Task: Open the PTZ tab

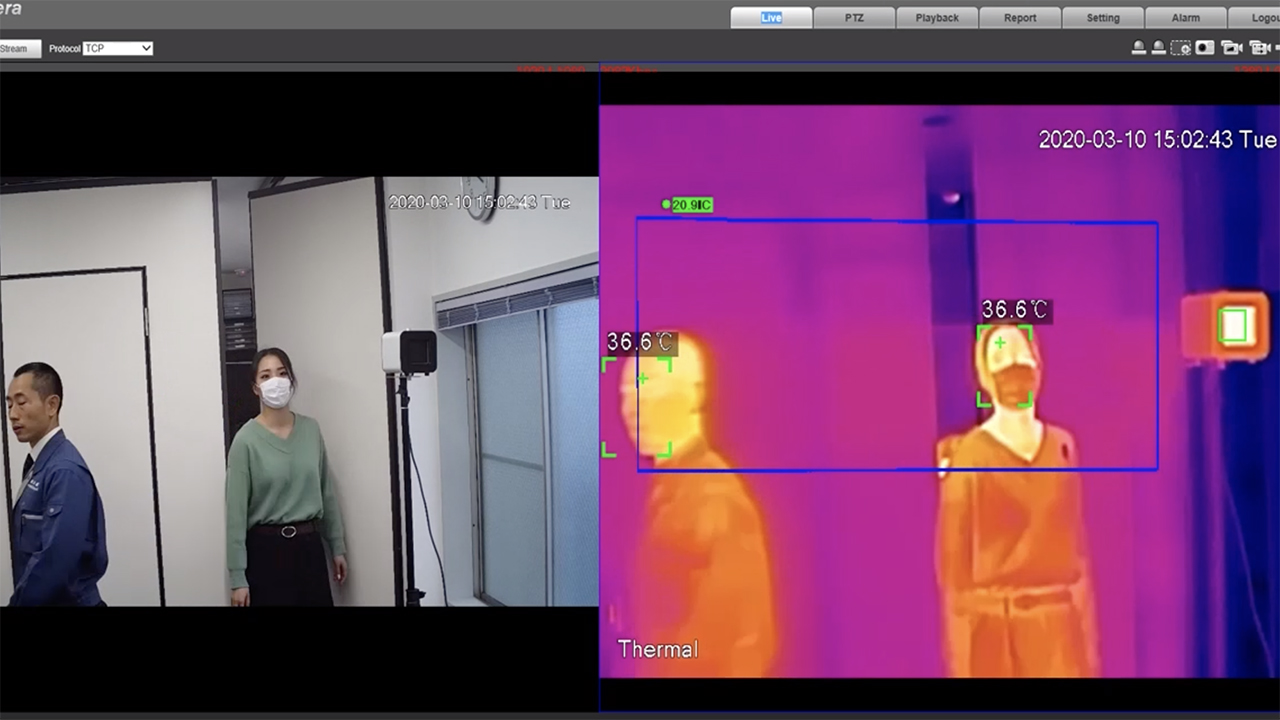Action: click(853, 18)
